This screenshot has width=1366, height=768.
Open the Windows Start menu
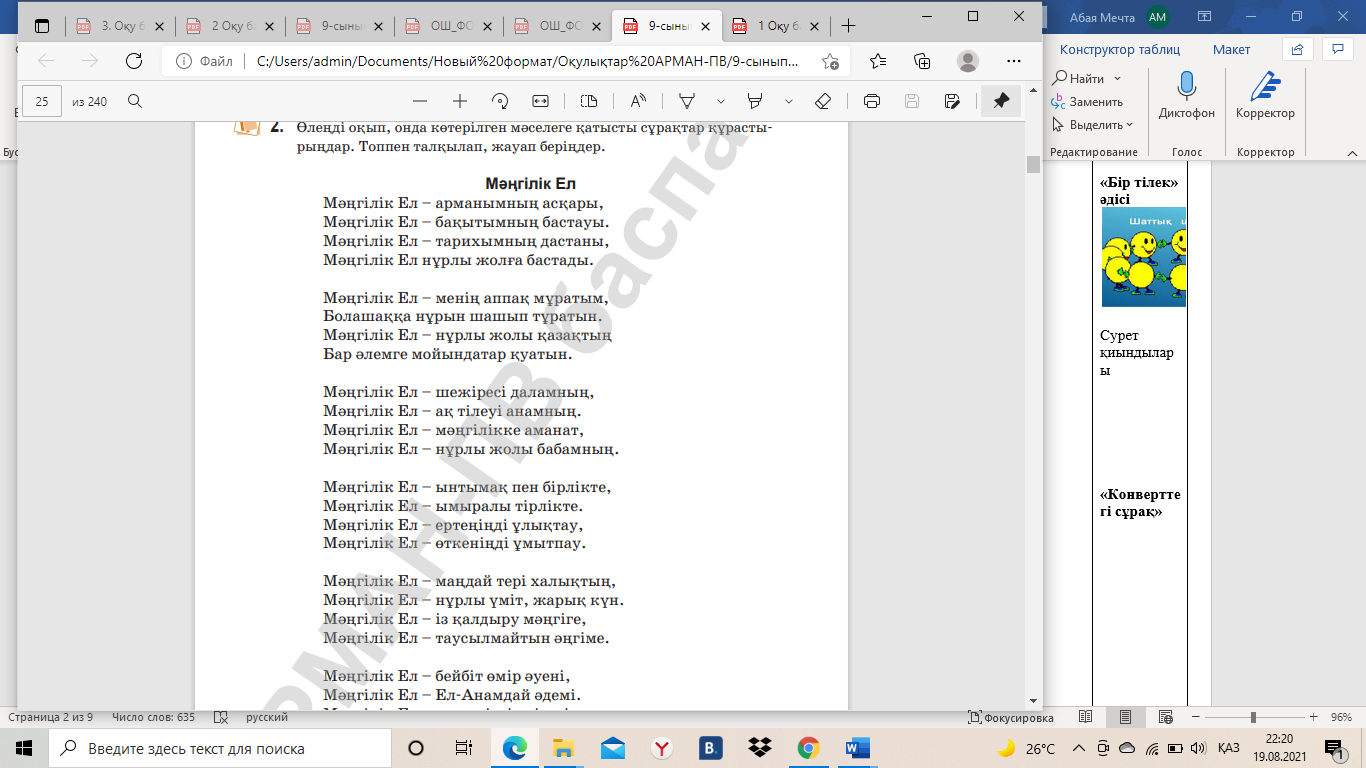coord(24,748)
